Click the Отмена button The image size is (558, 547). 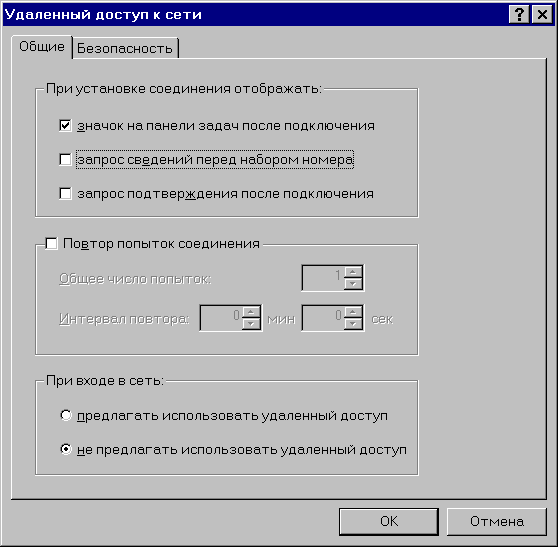(x=497, y=521)
